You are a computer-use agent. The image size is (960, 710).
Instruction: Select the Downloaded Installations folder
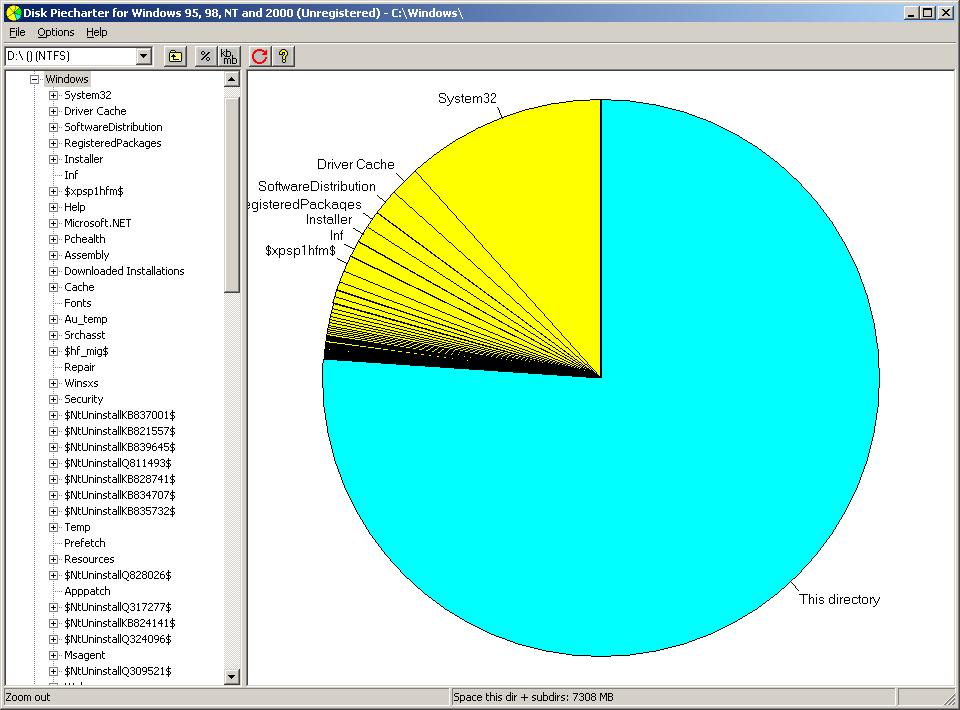click(124, 271)
